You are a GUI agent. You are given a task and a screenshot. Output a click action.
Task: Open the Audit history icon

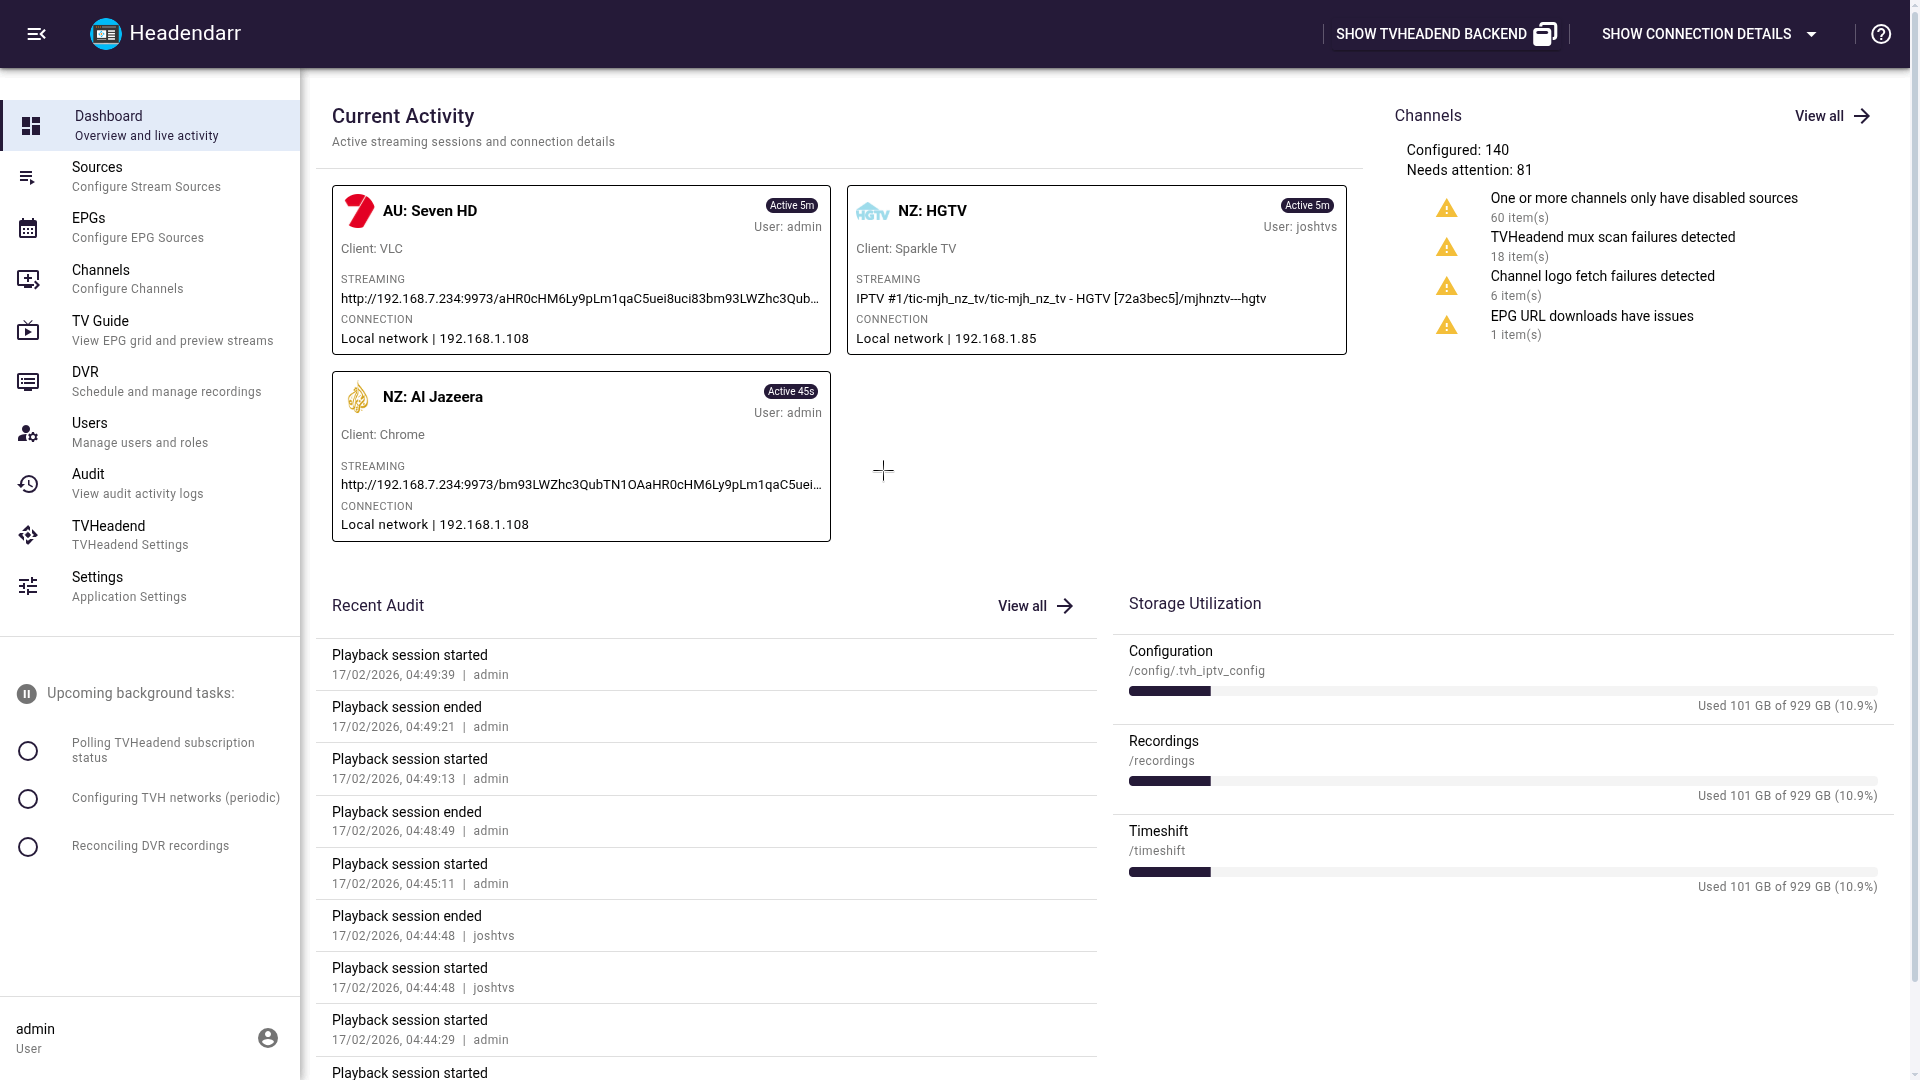[x=28, y=485]
